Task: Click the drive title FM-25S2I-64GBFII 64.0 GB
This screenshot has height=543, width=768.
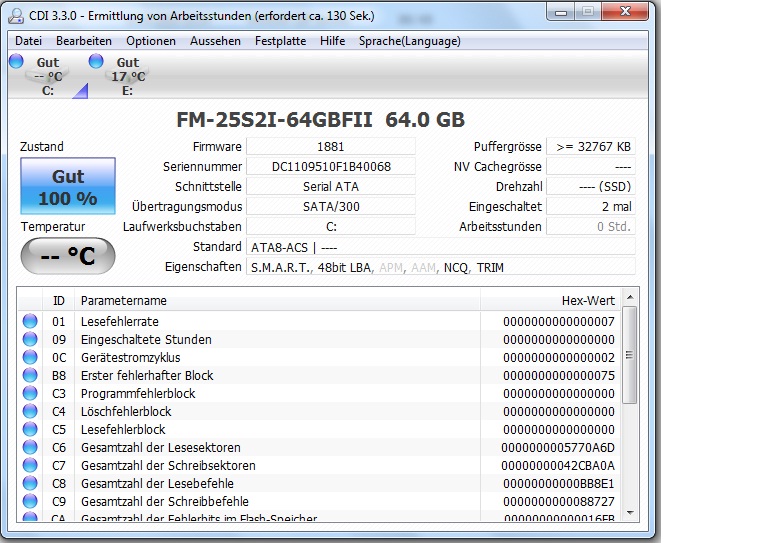Action: (320, 119)
